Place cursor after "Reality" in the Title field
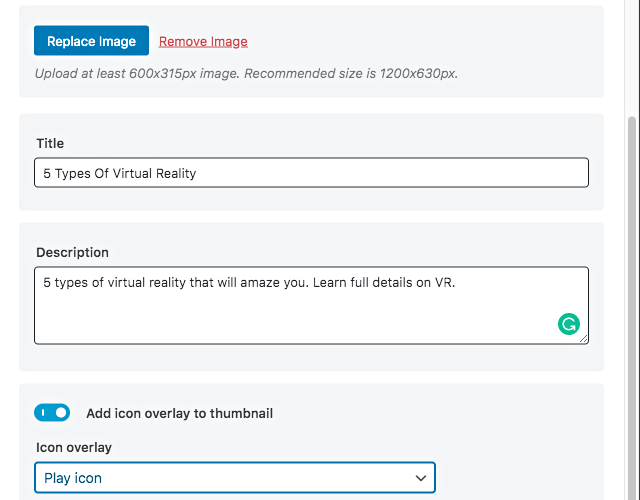This screenshot has width=640, height=500. point(197,173)
